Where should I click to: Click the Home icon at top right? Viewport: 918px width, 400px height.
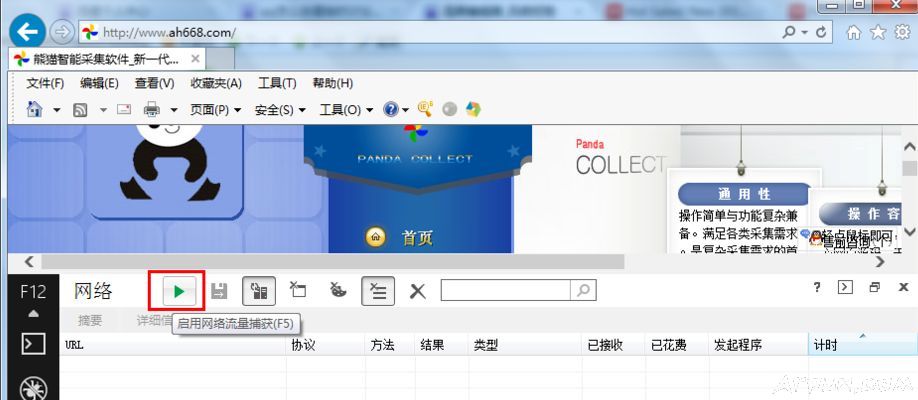coord(854,33)
